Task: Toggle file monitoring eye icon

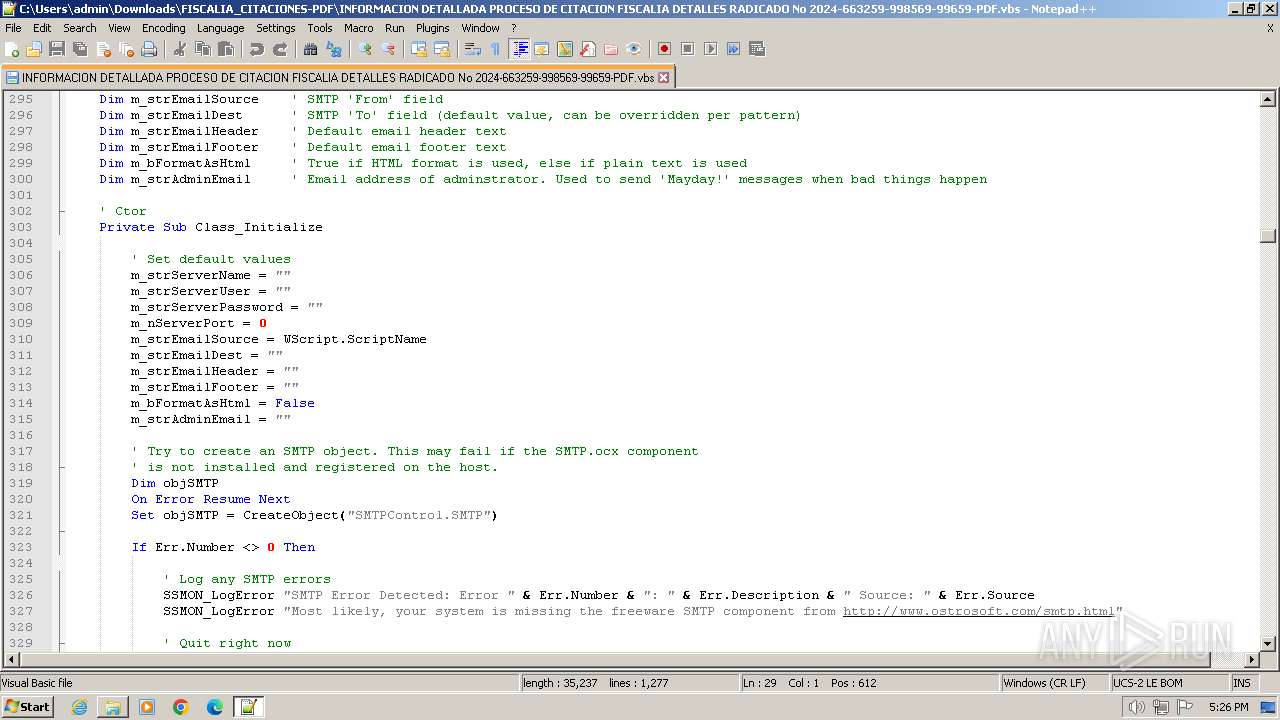Action: click(x=634, y=49)
